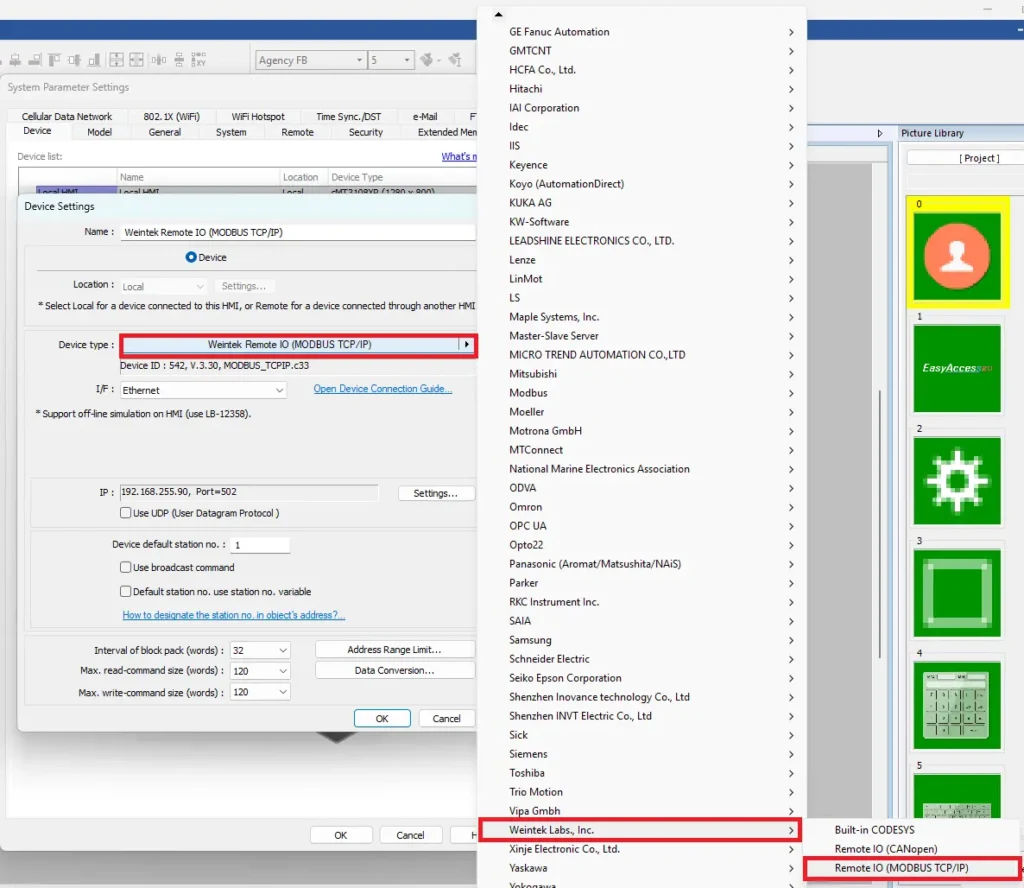Enable Use UDP (User Datagram Protocol) checkbox
1024x888 pixels.
pyautogui.click(x=125, y=513)
